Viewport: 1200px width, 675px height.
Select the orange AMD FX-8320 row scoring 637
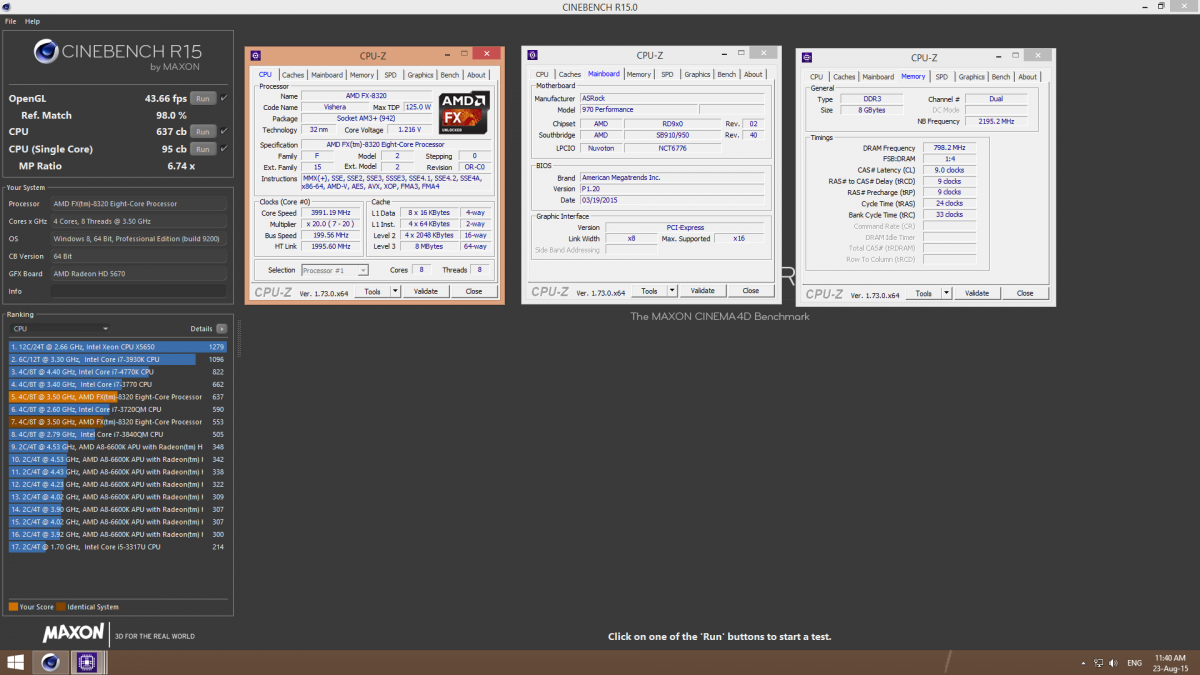117,397
